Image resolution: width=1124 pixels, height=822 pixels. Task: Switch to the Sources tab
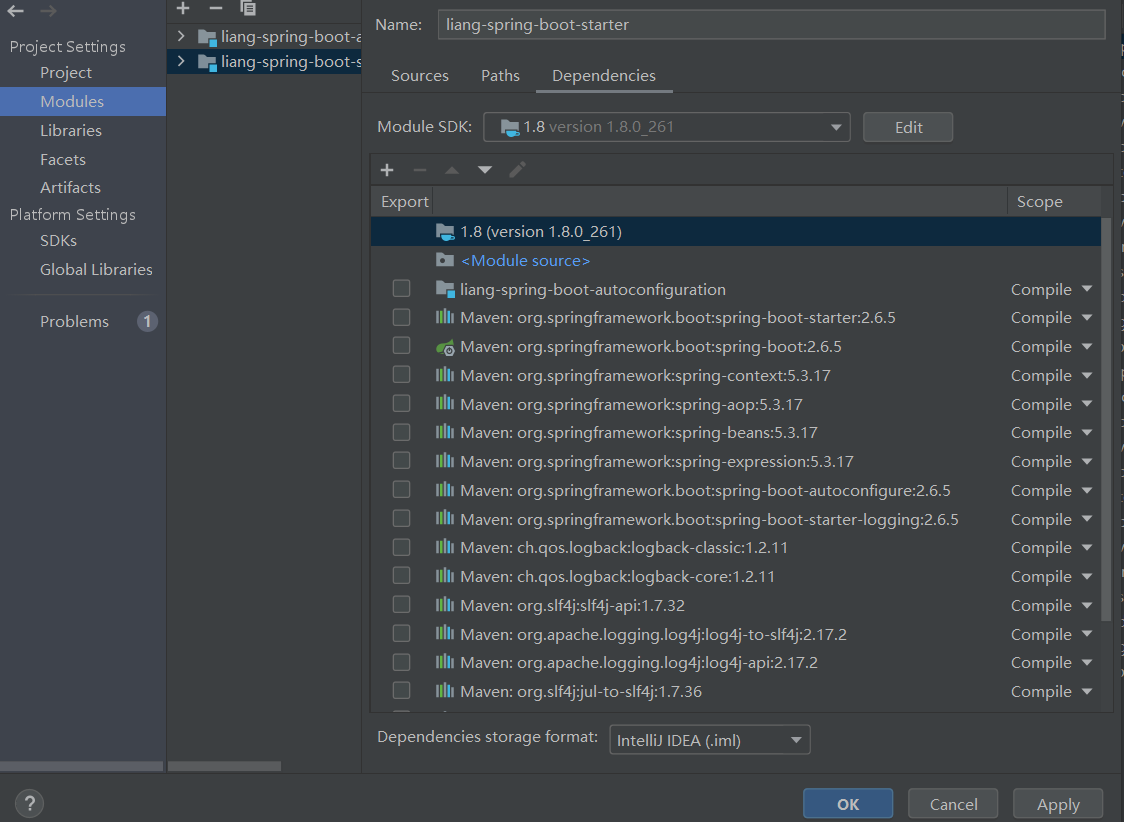pos(419,75)
